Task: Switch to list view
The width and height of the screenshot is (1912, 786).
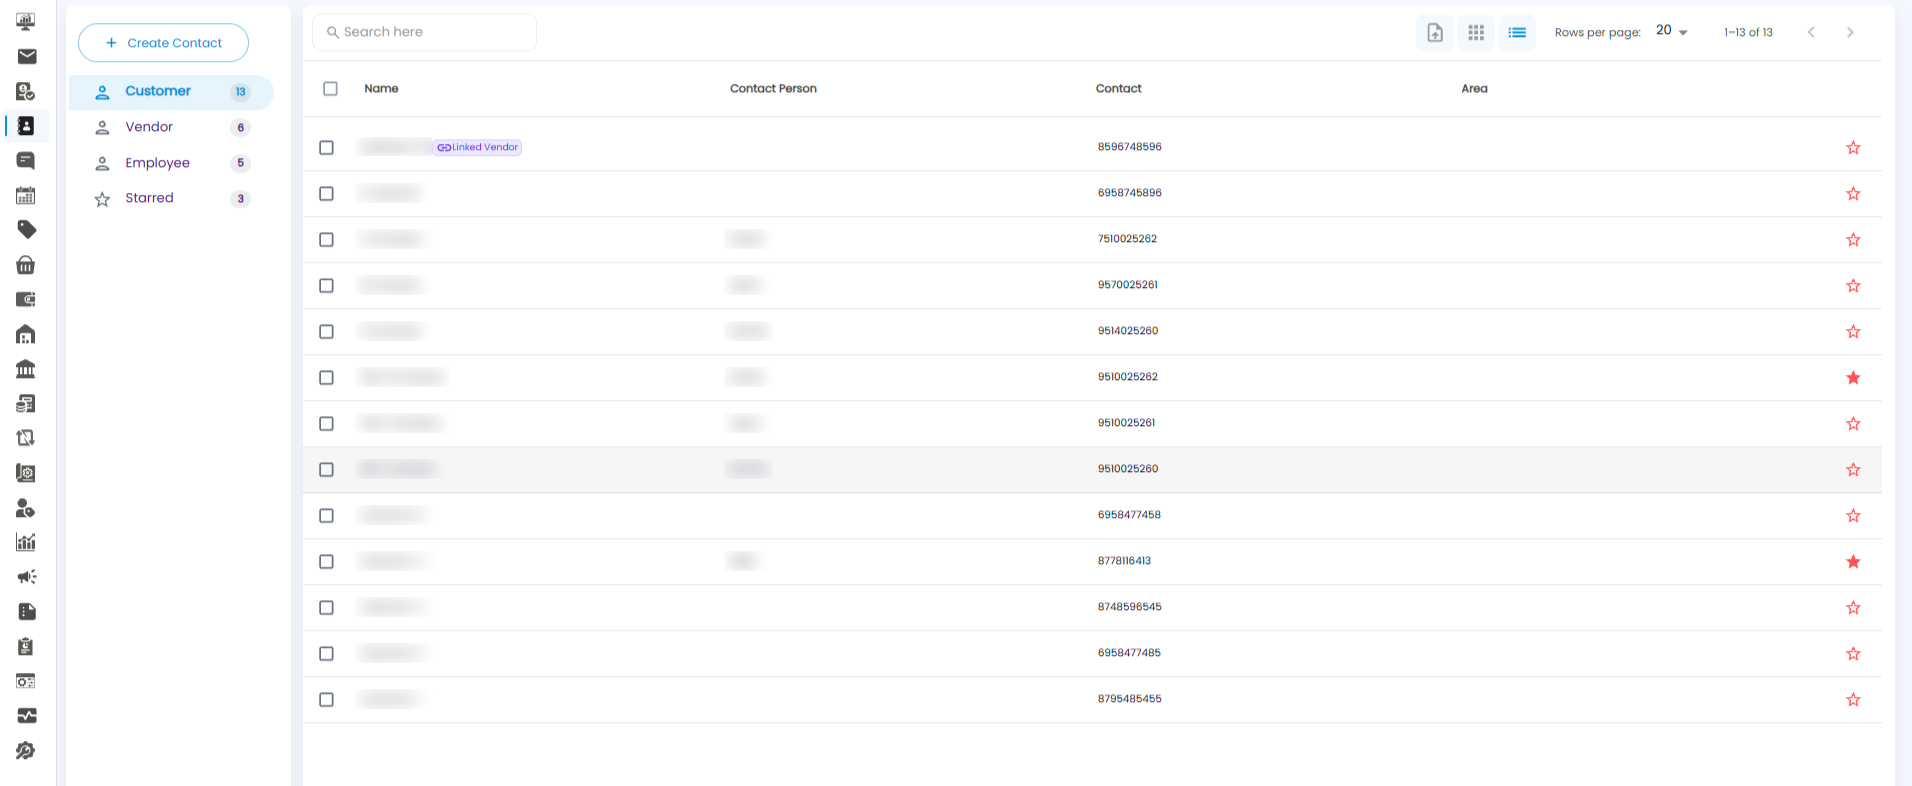Action: point(1517,33)
